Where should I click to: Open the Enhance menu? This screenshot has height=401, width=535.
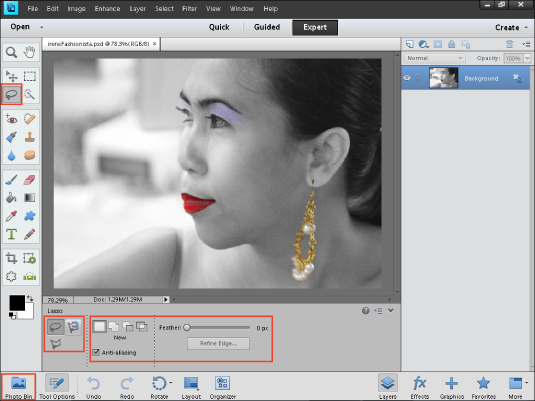(x=107, y=9)
